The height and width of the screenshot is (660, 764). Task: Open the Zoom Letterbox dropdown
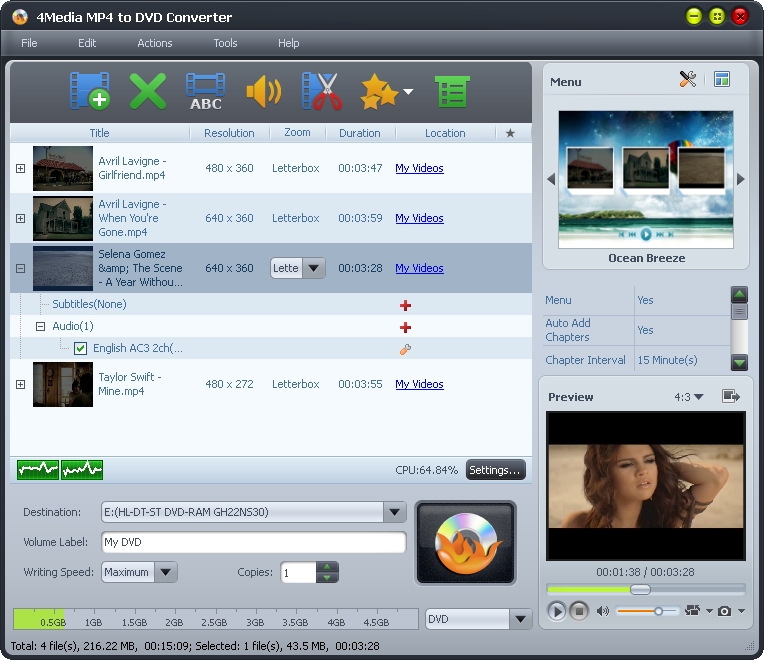(313, 268)
